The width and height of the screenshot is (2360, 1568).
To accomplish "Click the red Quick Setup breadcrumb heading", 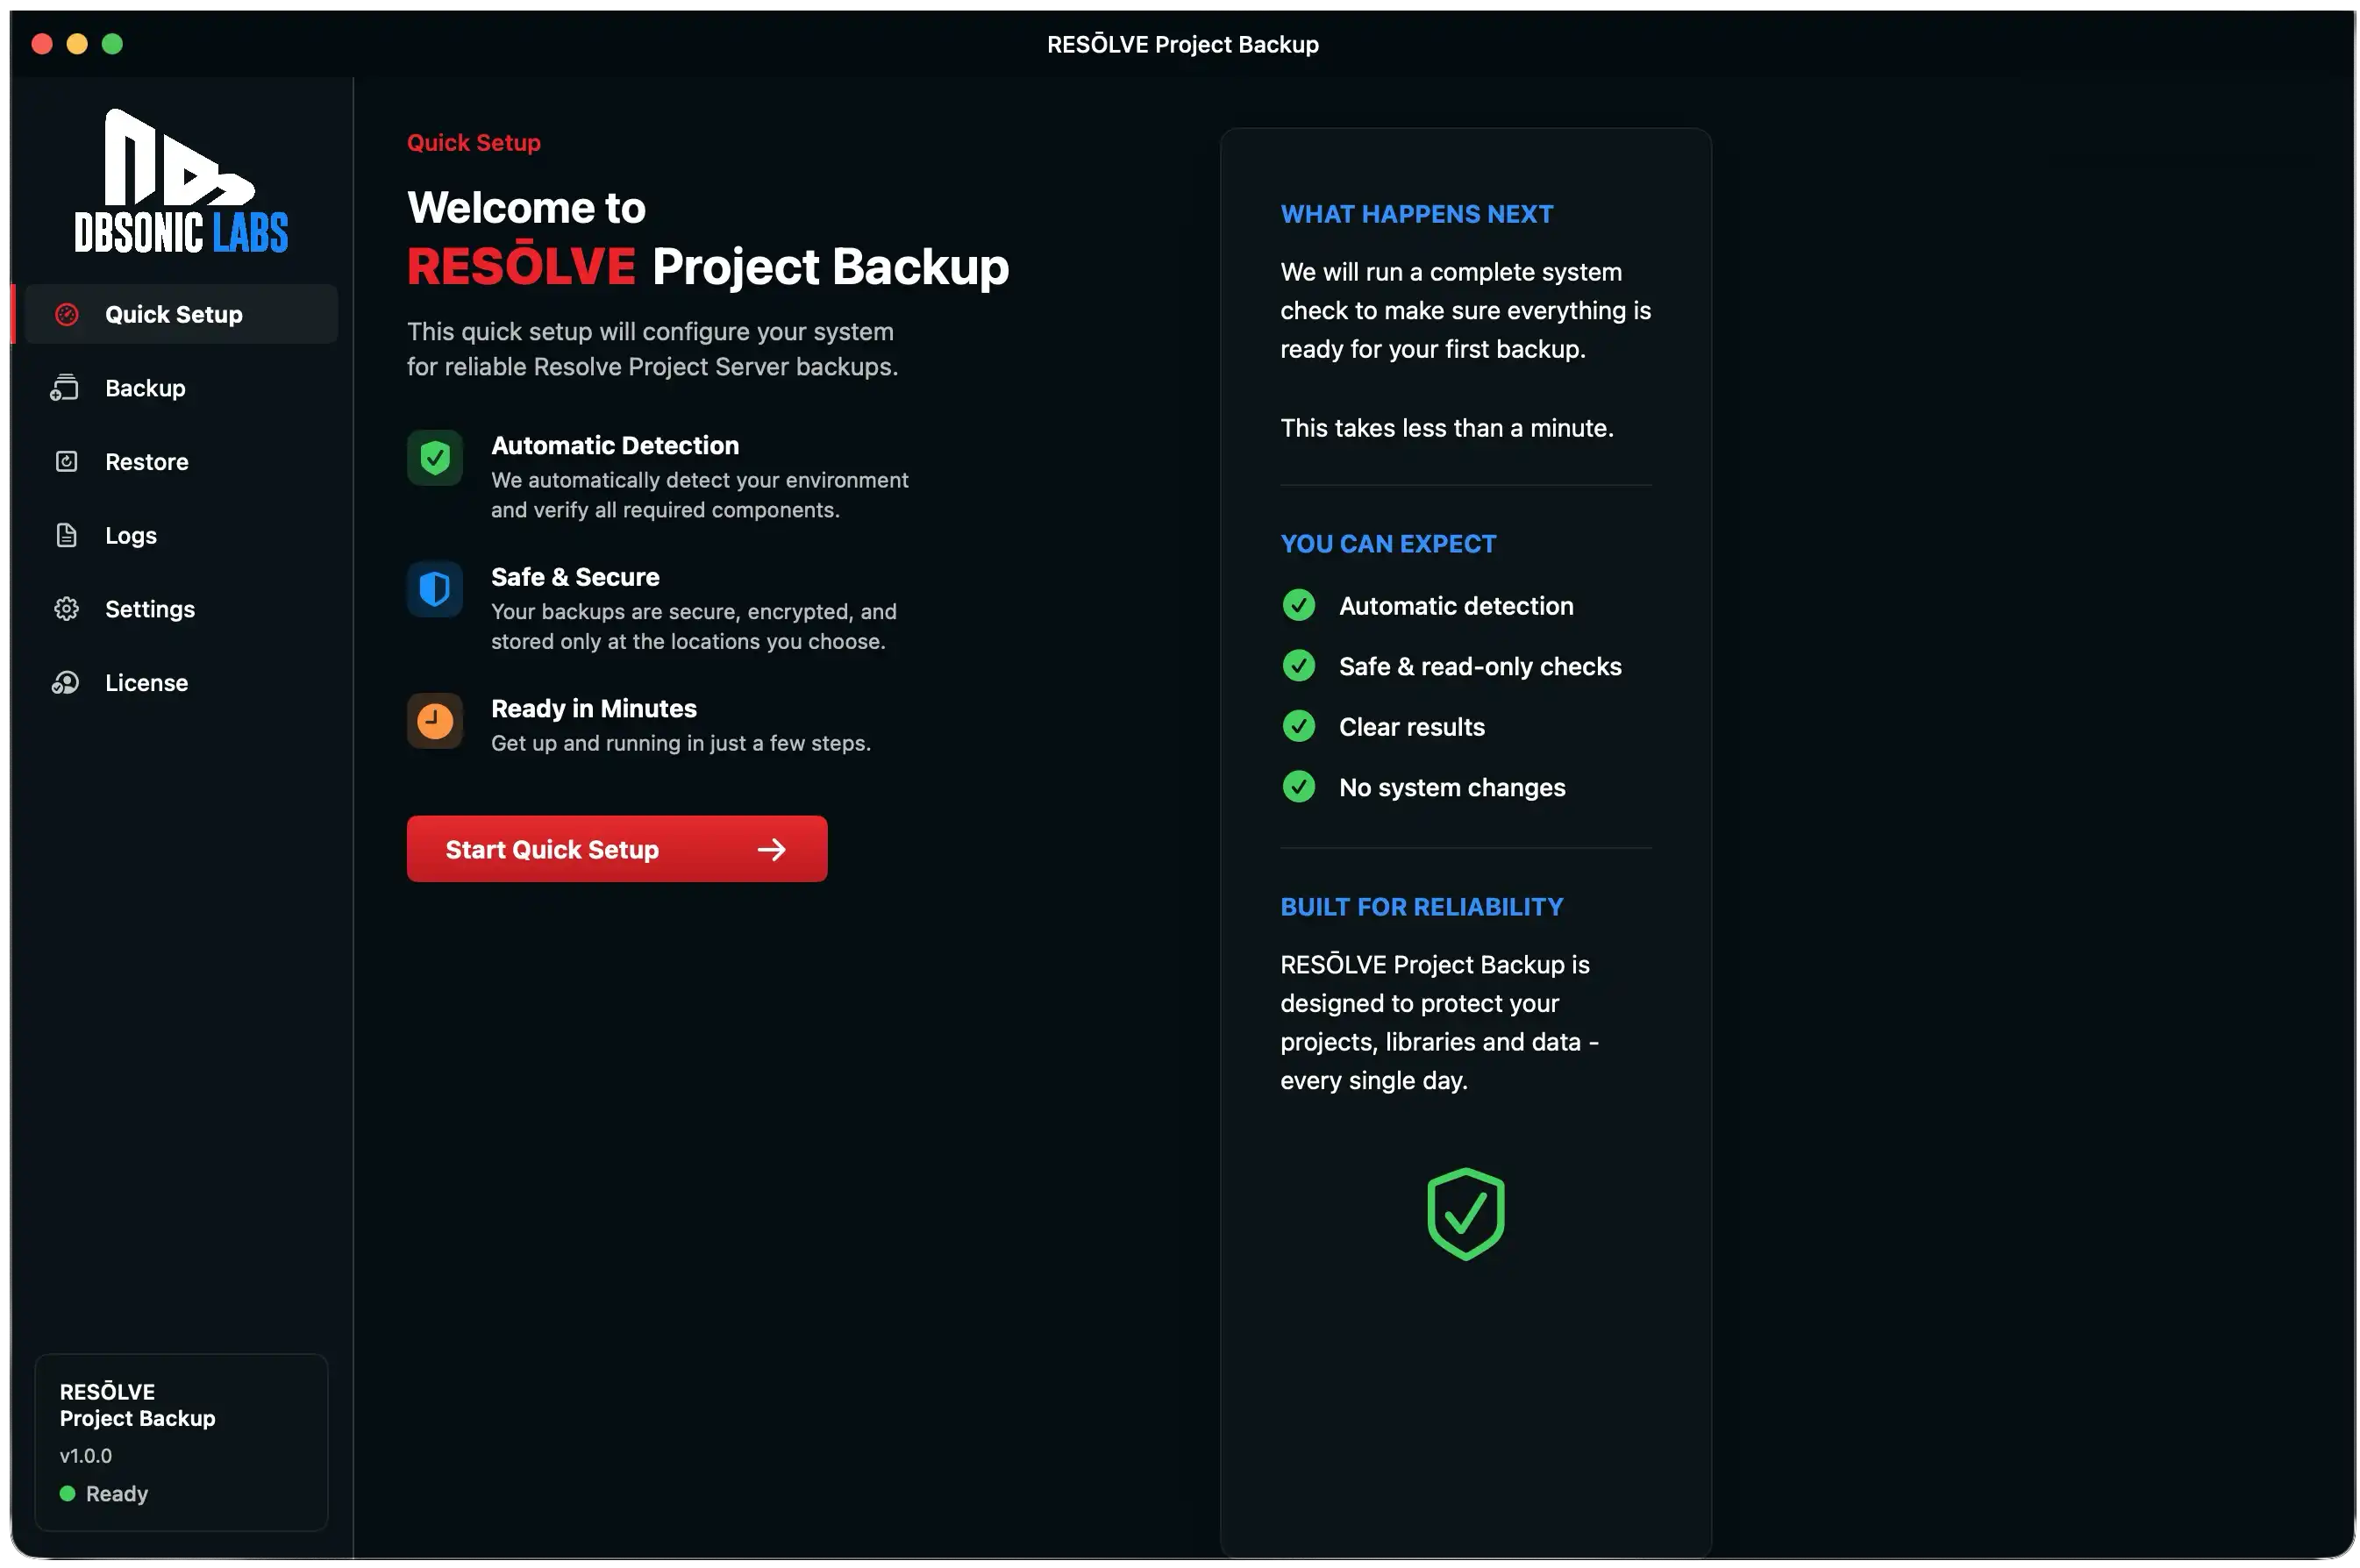I will point(474,142).
